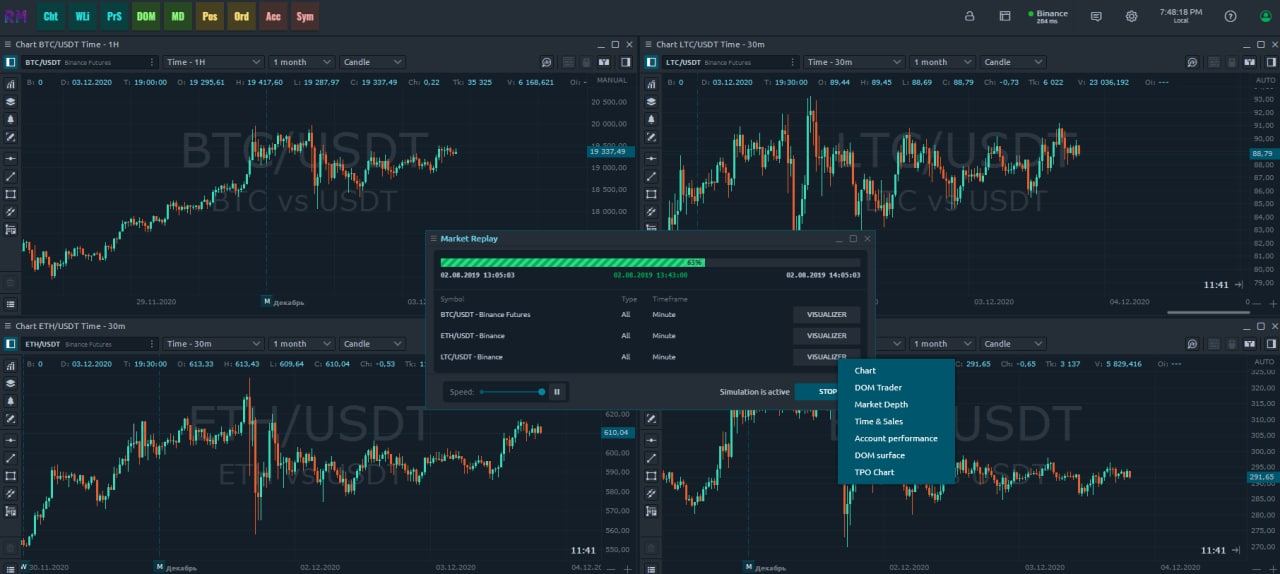Jump to latest bar in LTC/USDT chart
Image resolution: width=1280 pixels, height=574 pixels.
(1239, 285)
